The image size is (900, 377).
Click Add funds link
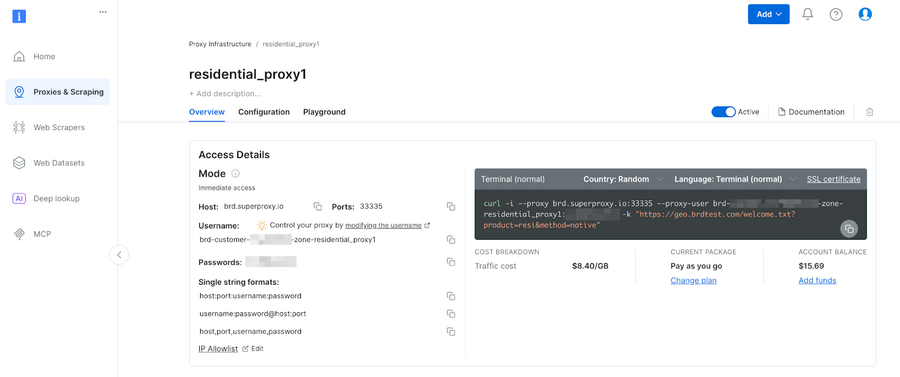click(817, 281)
